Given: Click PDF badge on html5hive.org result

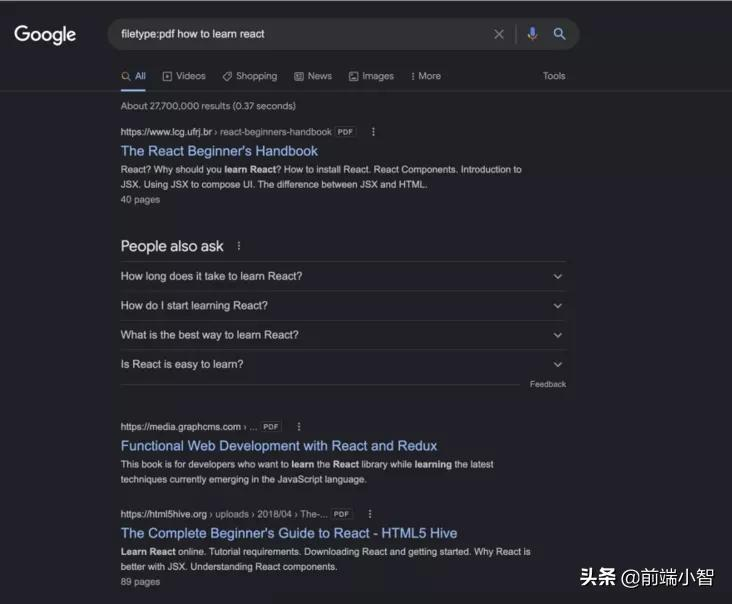Looking at the screenshot, I should [341, 514].
